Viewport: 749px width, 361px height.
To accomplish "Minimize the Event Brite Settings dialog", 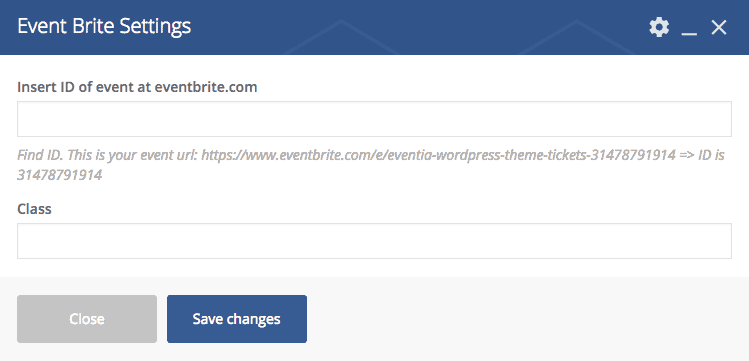I will [x=689, y=29].
